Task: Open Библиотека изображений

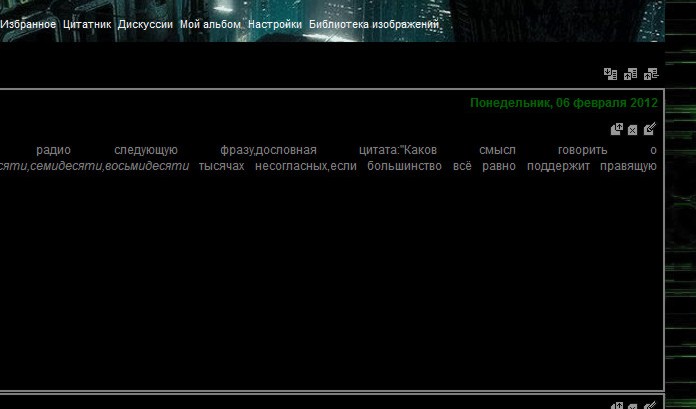Action: tap(373, 23)
